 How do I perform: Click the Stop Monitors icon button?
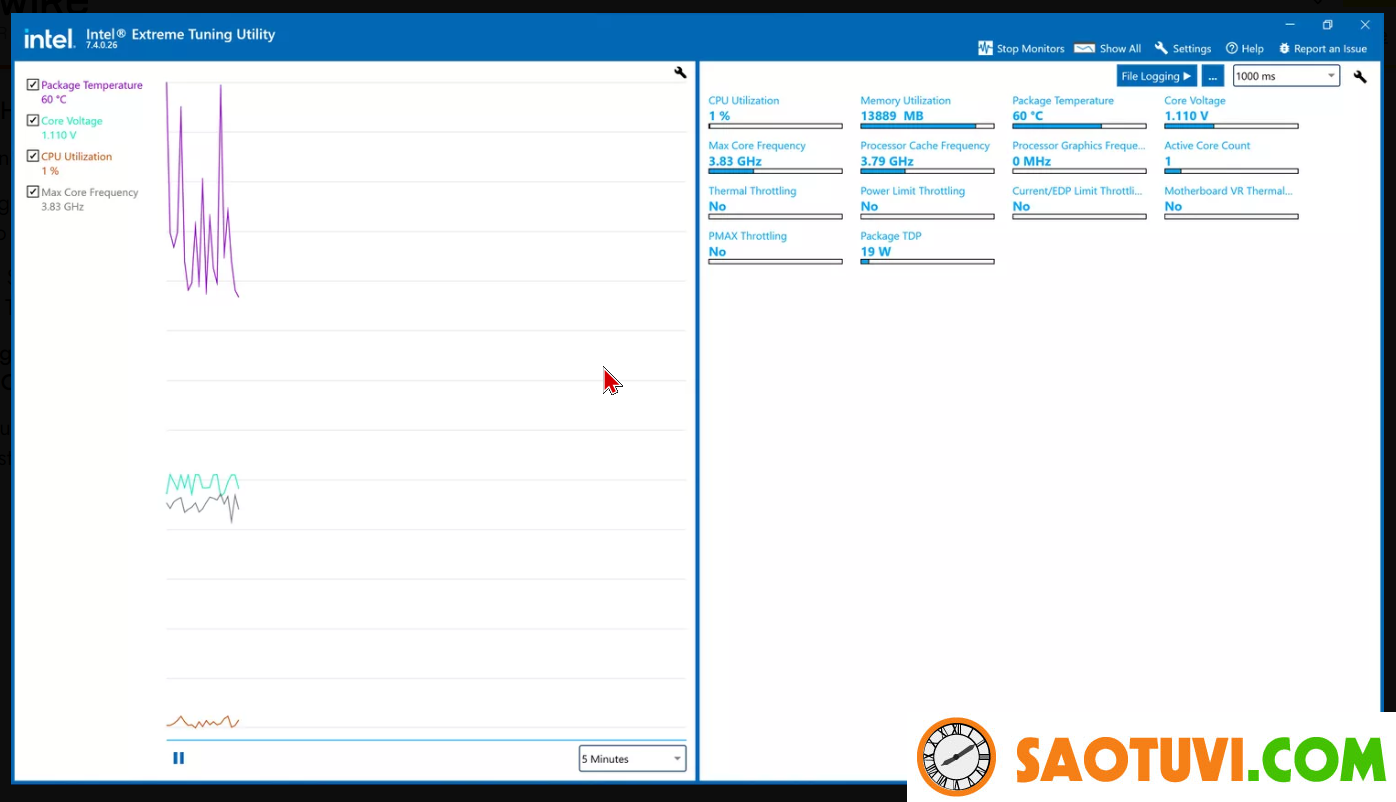[1021, 48]
